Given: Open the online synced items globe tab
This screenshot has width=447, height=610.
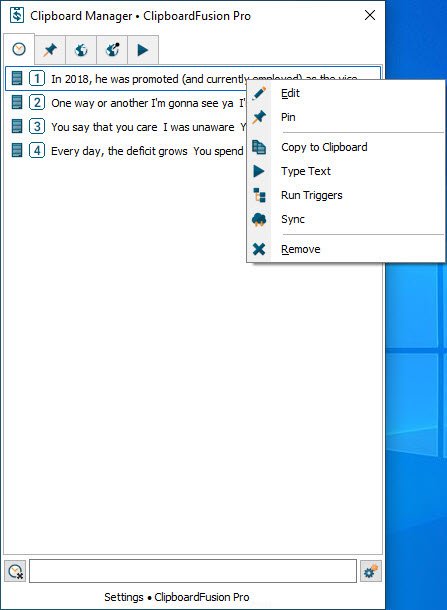Looking at the screenshot, I should [x=81, y=50].
